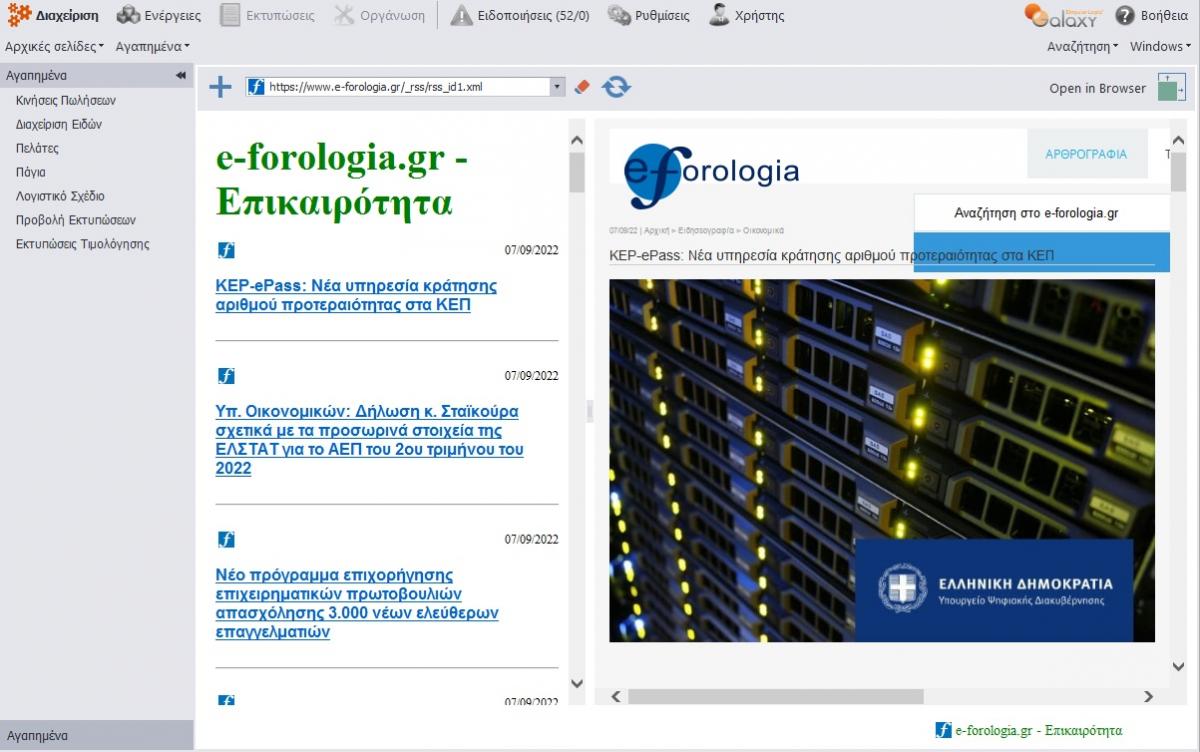
Task: Click the Αγαπημένα sidebar header
Action: [97, 75]
